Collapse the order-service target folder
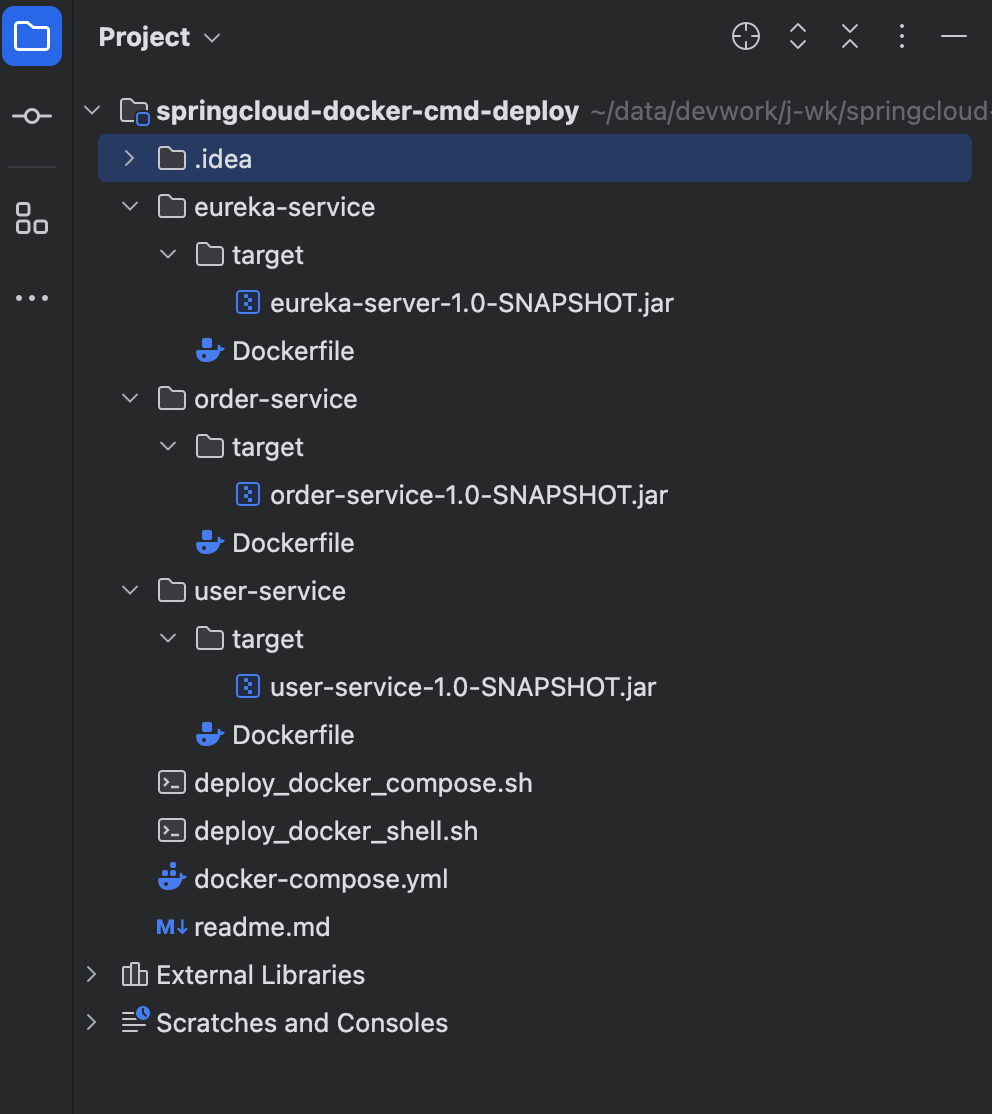 (x=168, y=446)
